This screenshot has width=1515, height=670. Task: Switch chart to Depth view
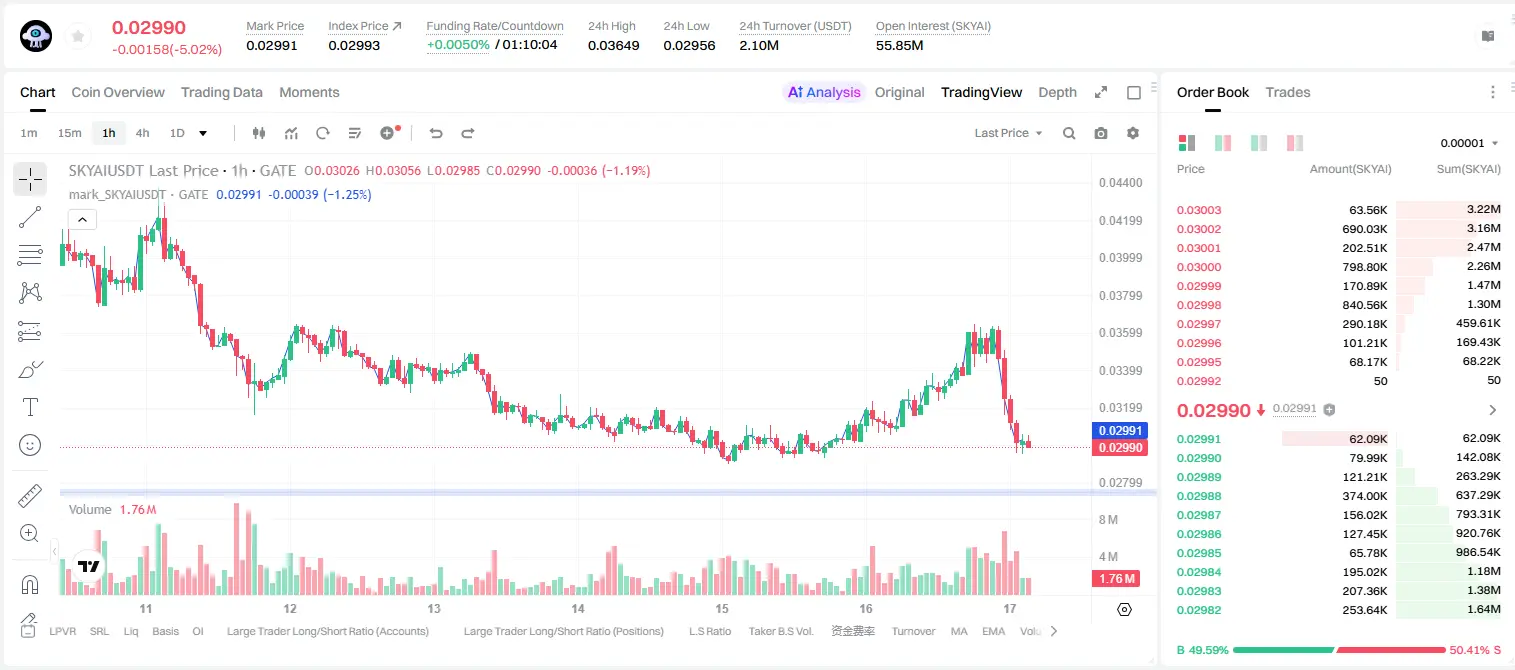[1057, 92]
